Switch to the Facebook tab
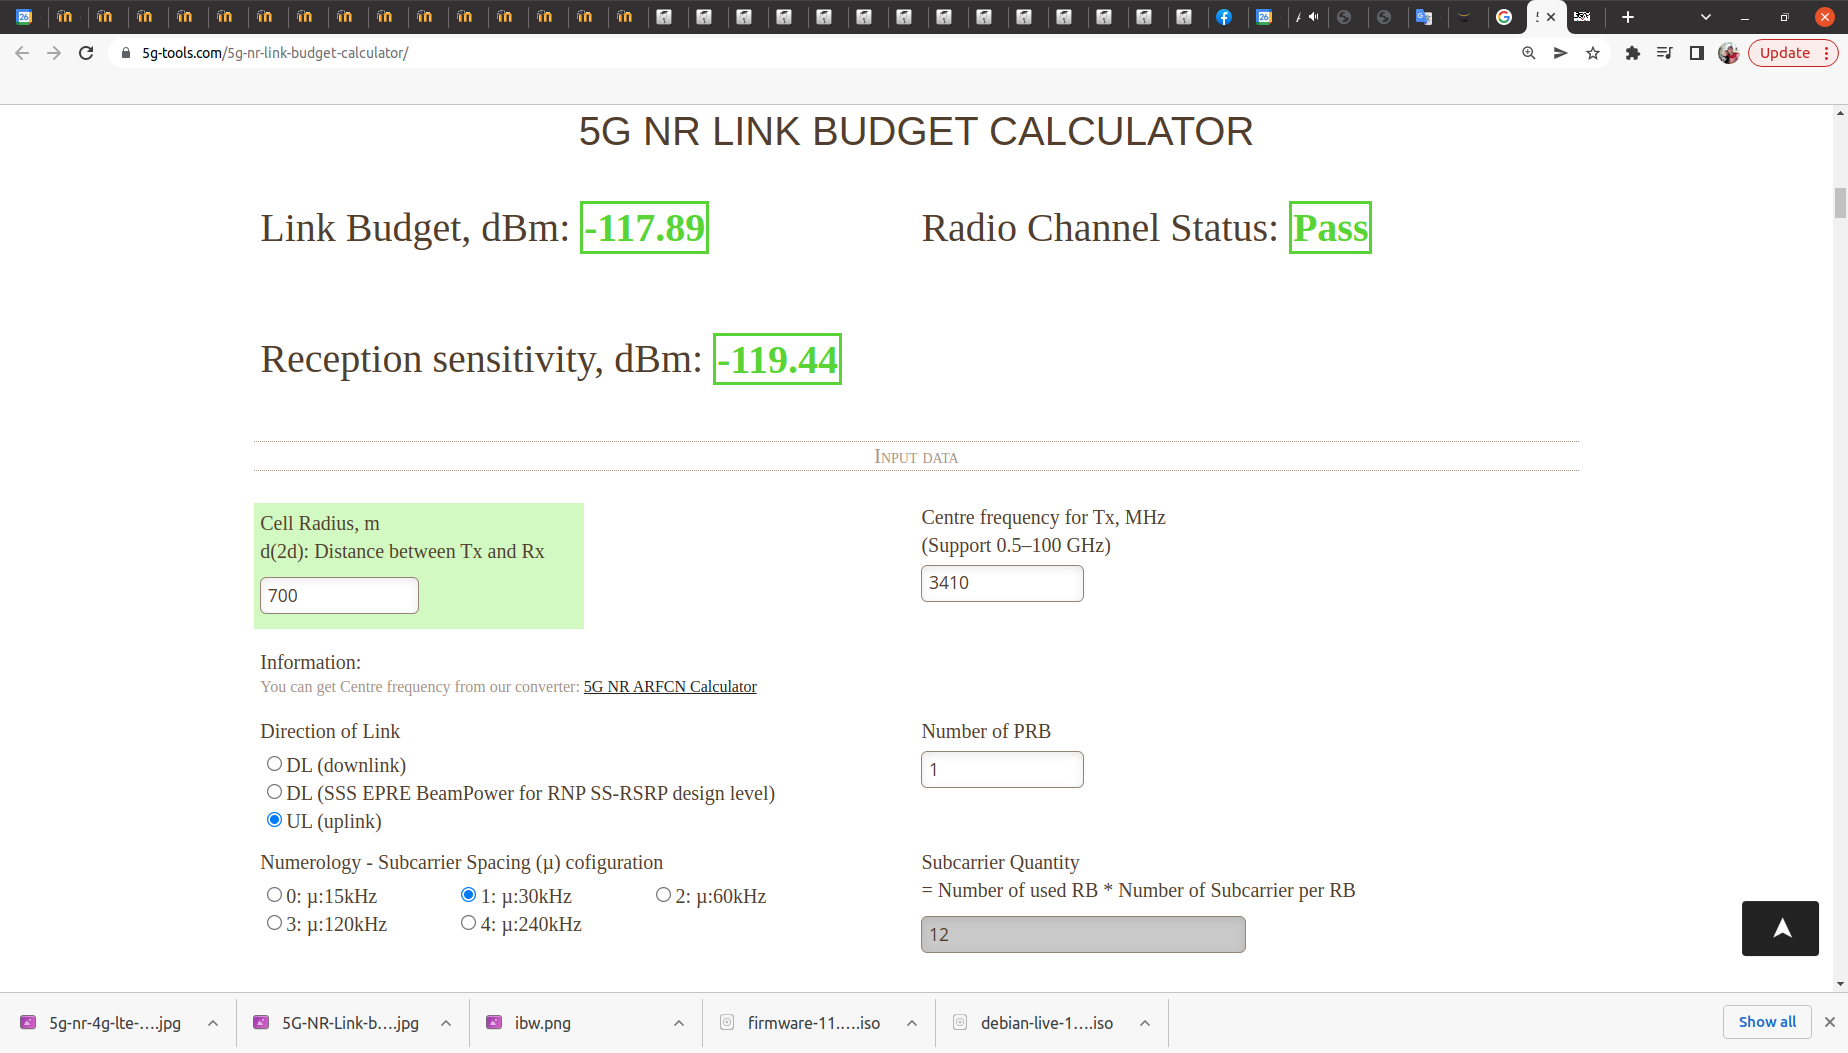Screen dimensions: 1848x1053 (x=1224, y=17)
